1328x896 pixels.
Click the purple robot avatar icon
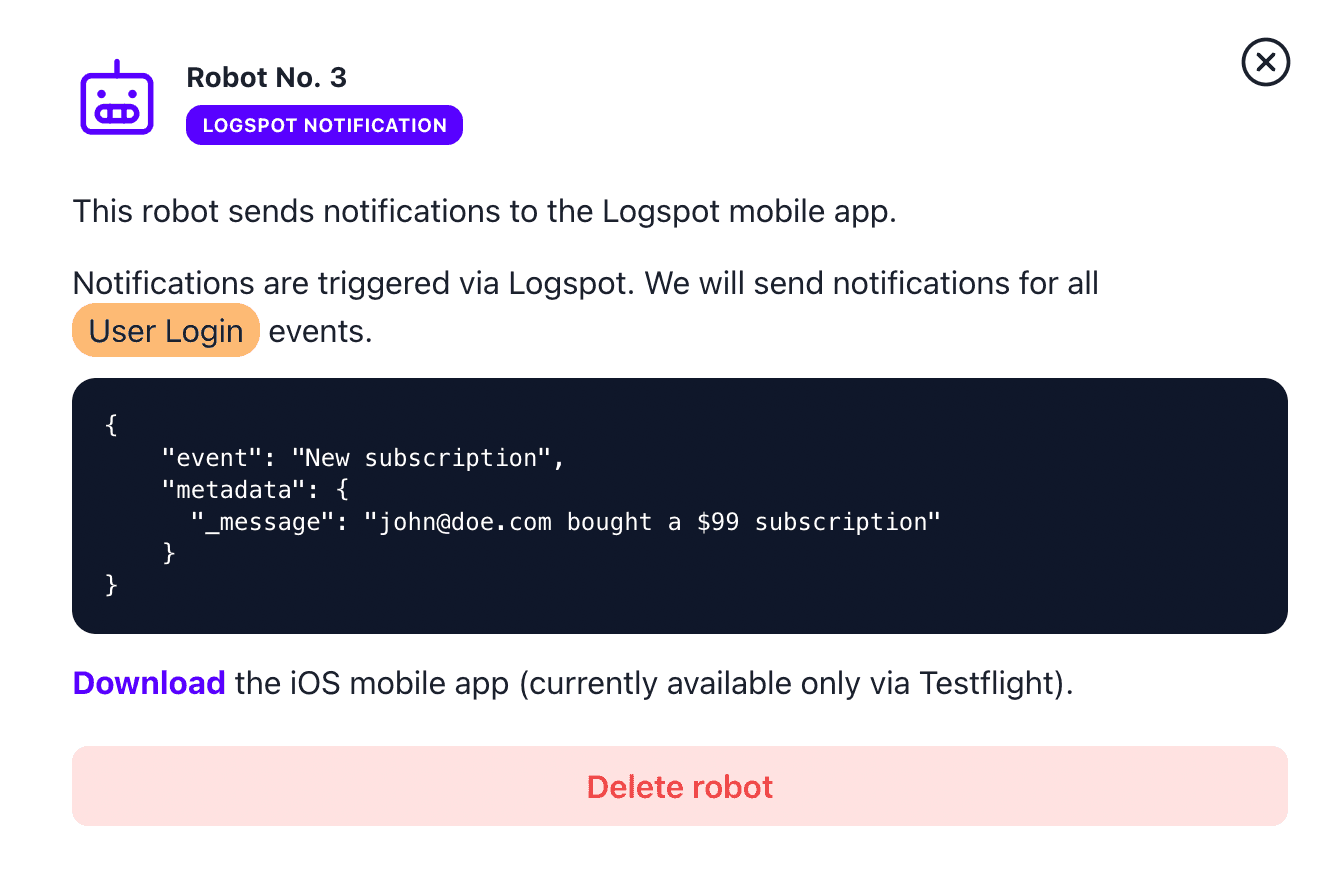pos(117,98)
